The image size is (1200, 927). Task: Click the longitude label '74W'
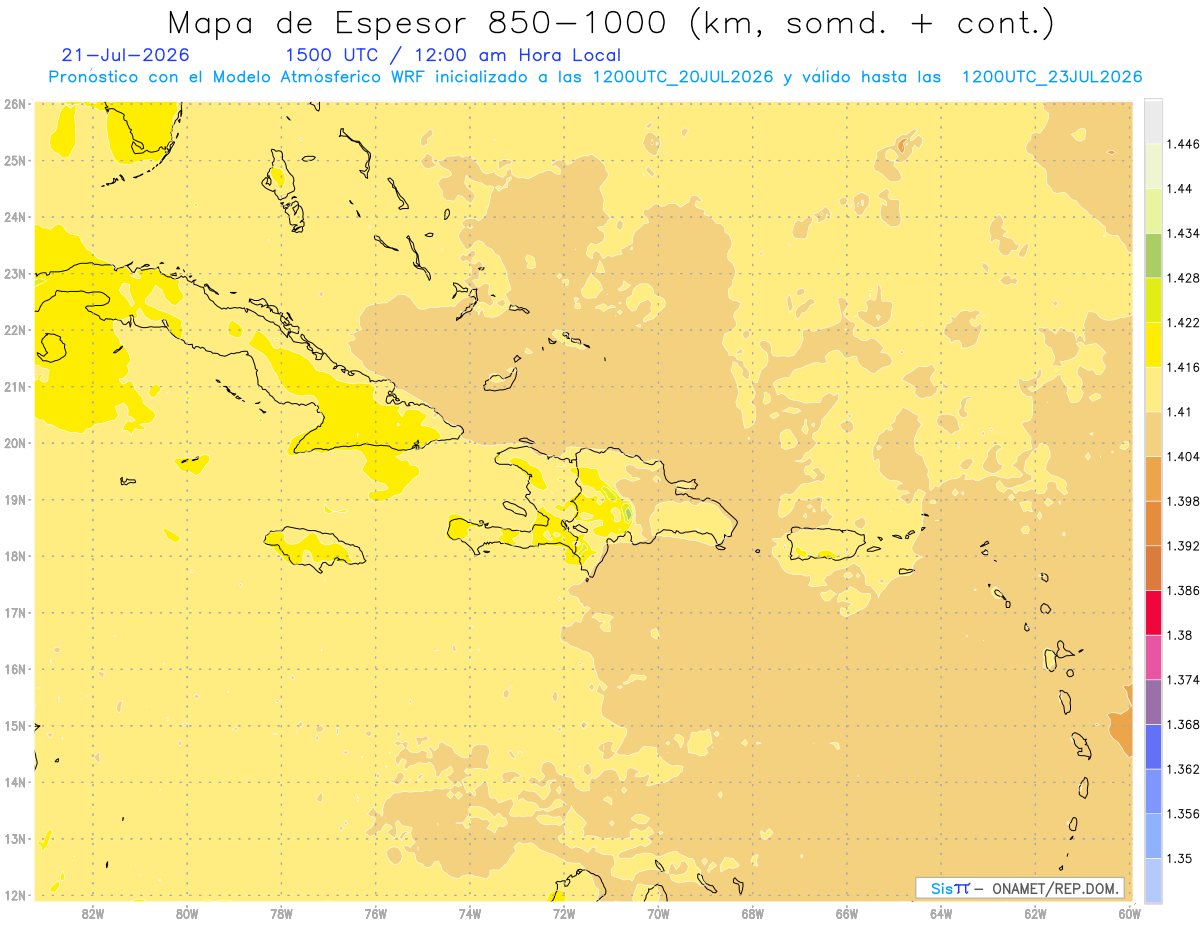tap(469, 913)
